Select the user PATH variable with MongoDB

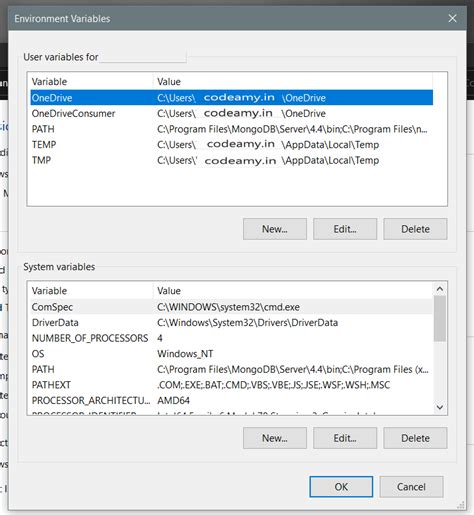[x=232, y=129]
